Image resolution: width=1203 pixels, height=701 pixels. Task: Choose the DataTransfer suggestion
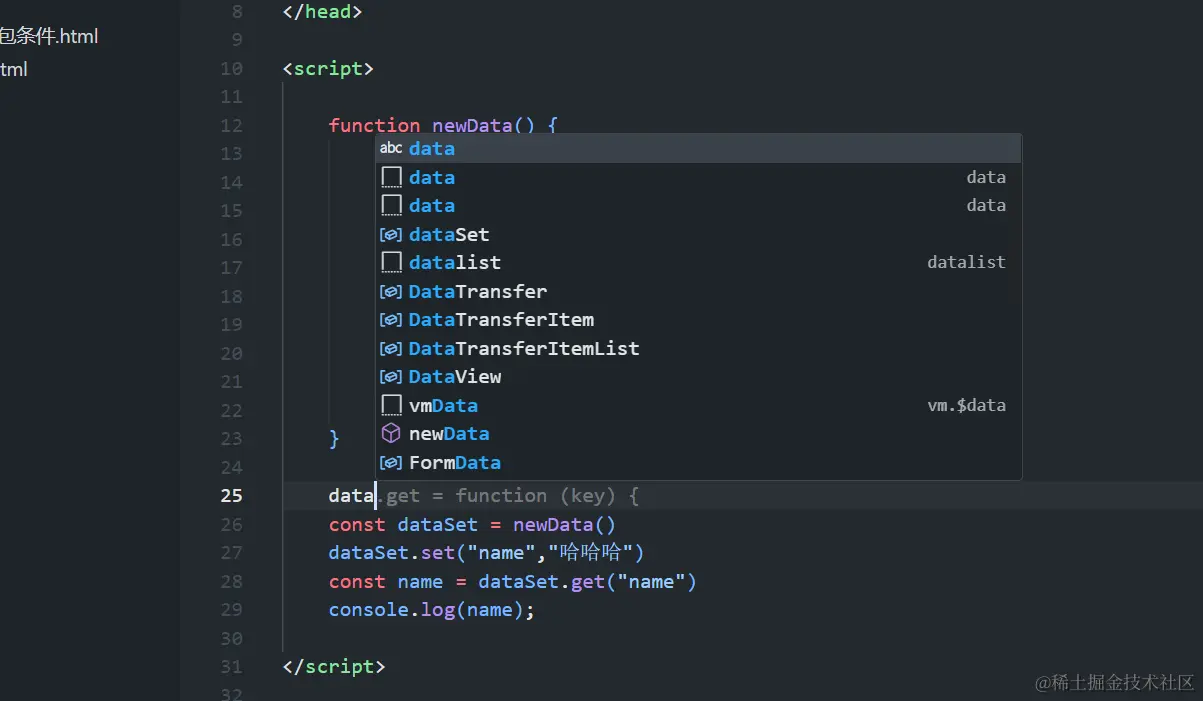(x=698, y=291)
